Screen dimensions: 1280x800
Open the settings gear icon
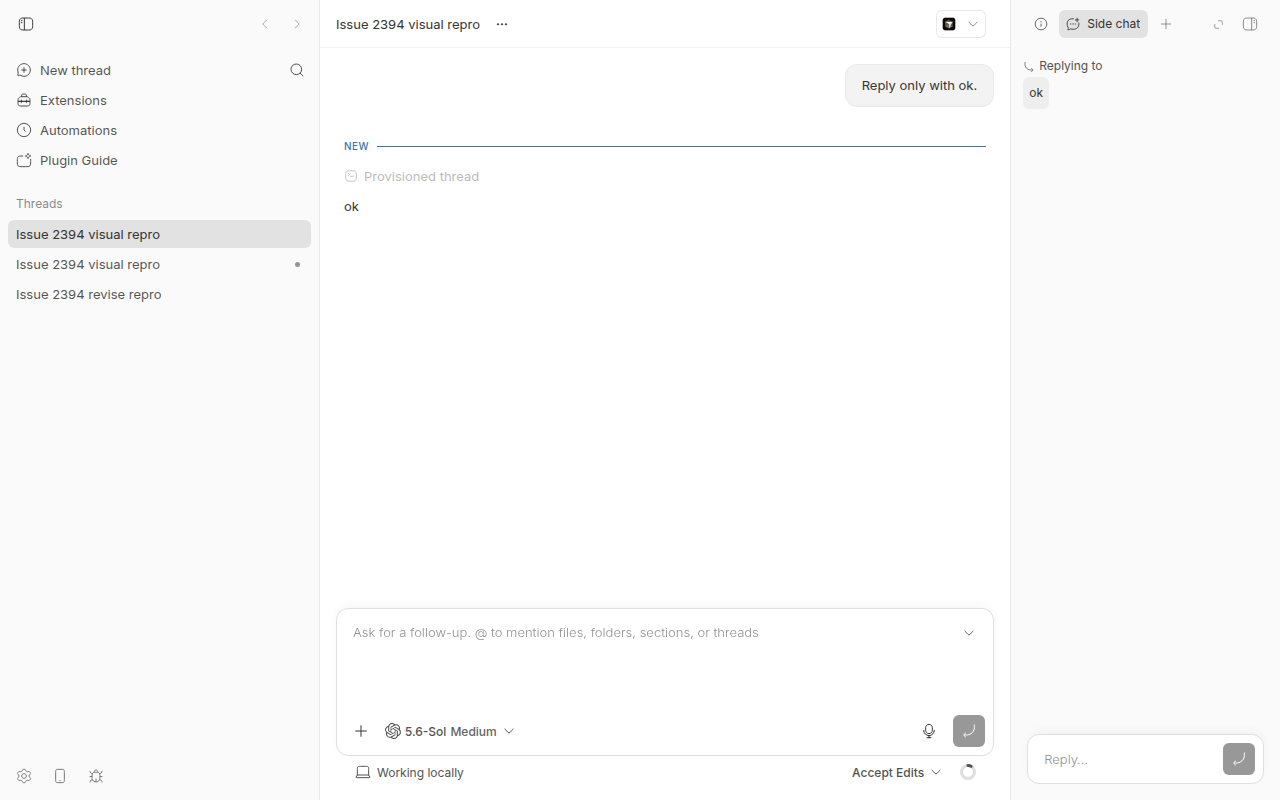coord(24,776)
